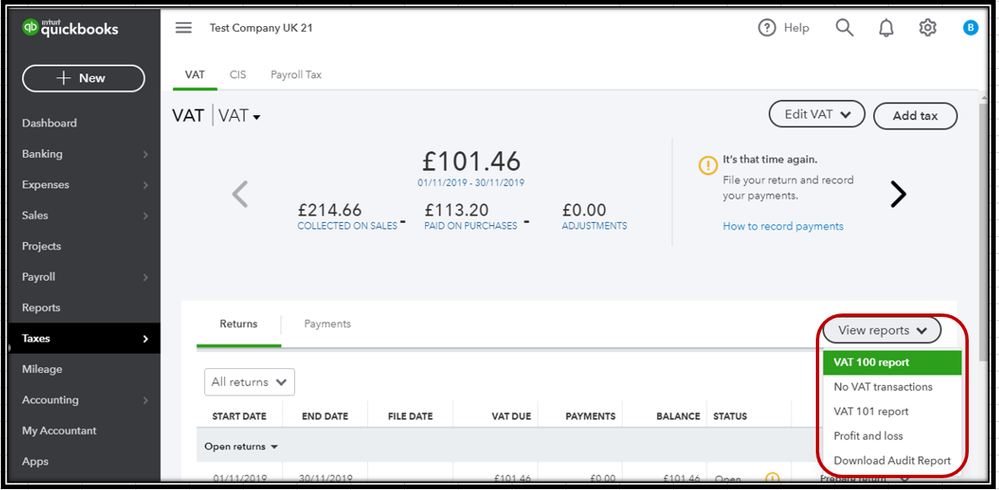Go to previous VAT period arrow

240,194
